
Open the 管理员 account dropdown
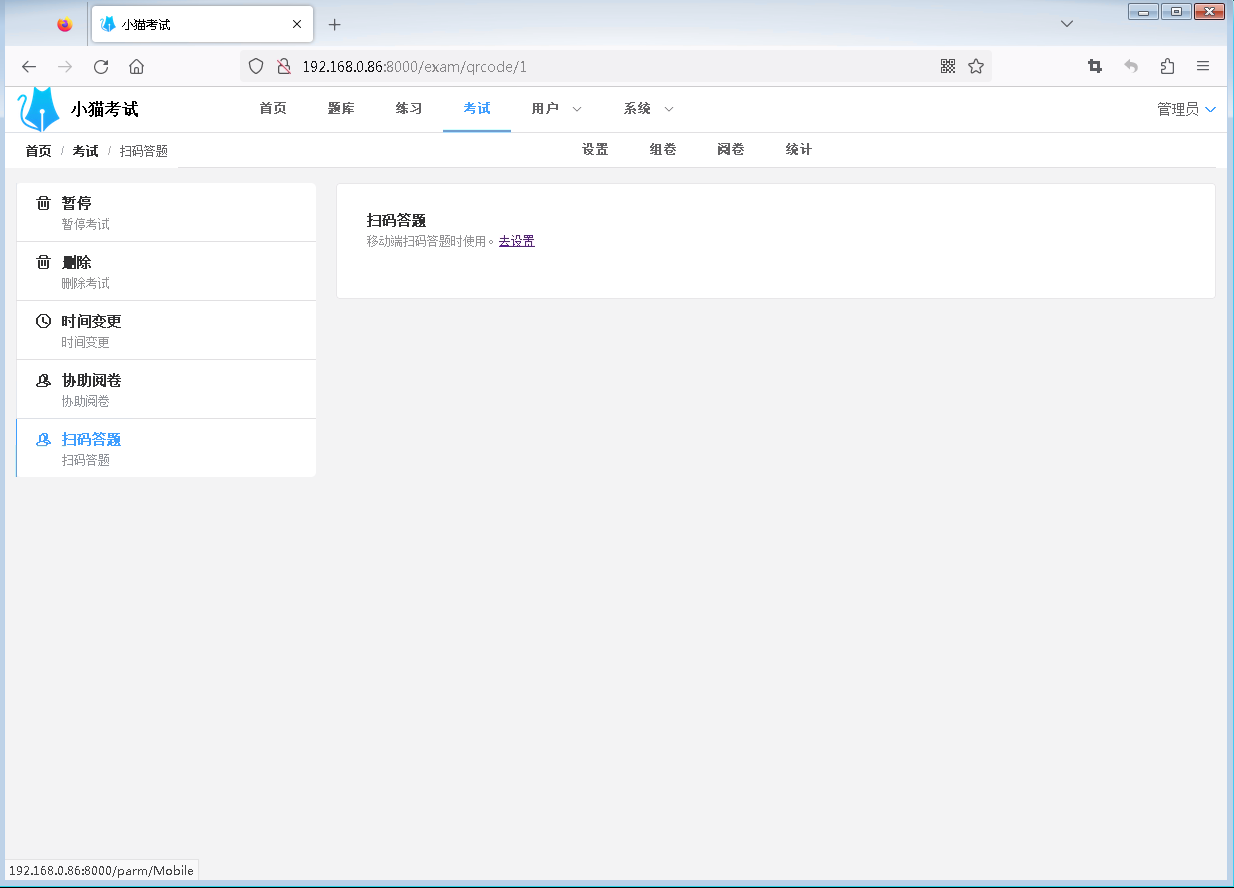tap(1186, 109)
